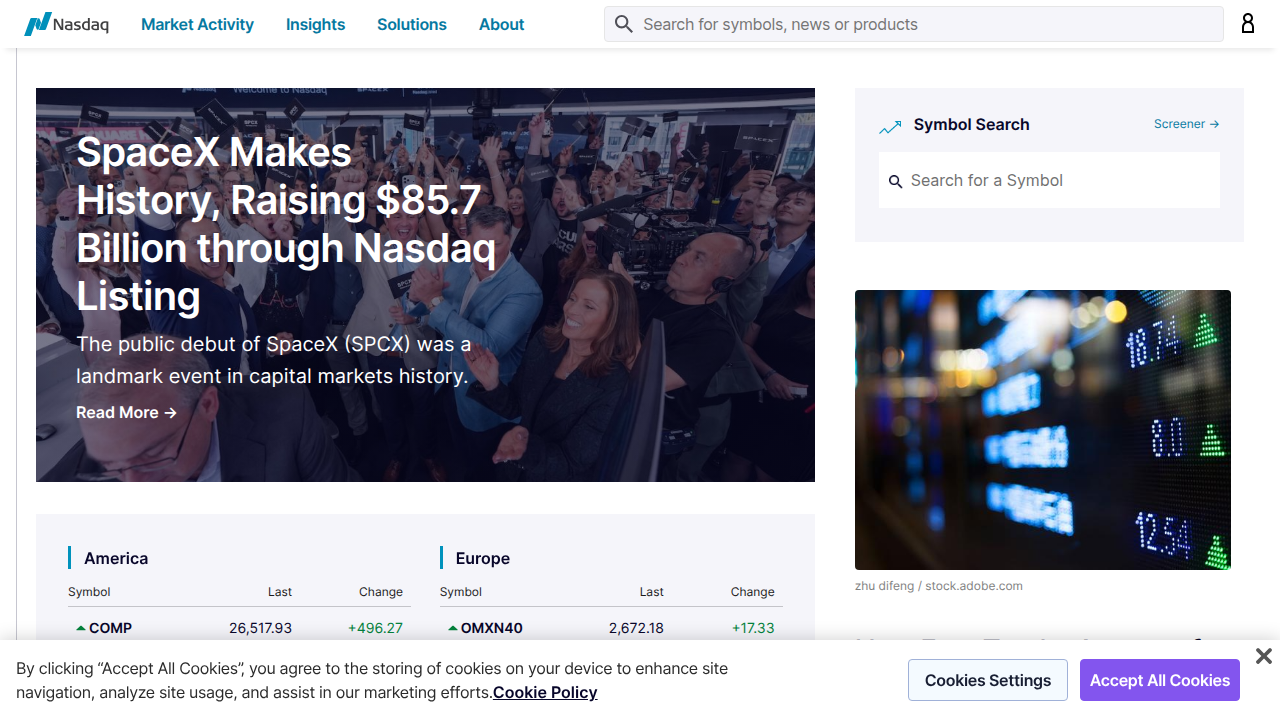Click the header search magnifier icon
1280x720 pixels.
pyautogui.click(x=624, y=24)
